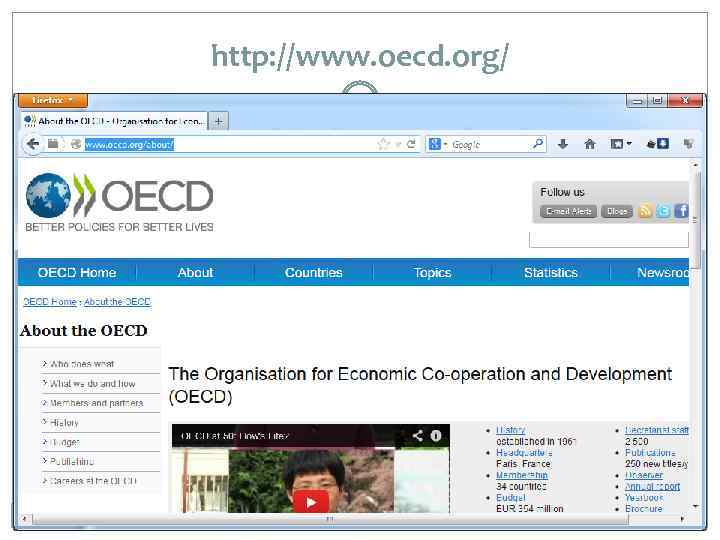Click the horizontal scrollbar thumb
The image size is (720, 540).
tap(330, 519)
